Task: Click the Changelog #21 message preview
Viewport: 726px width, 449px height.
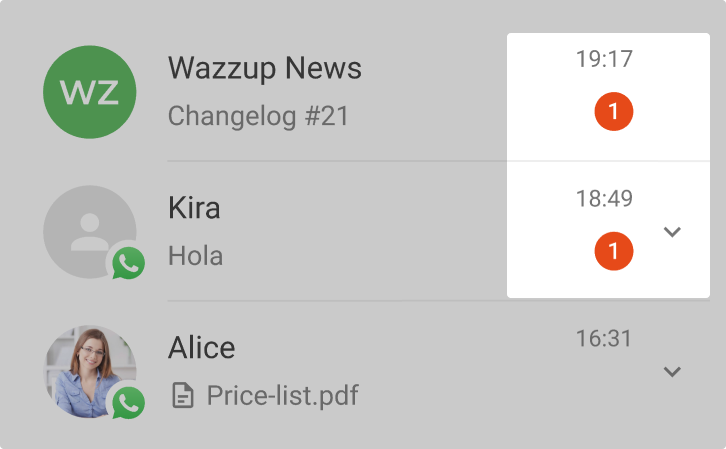Action: 258,117
